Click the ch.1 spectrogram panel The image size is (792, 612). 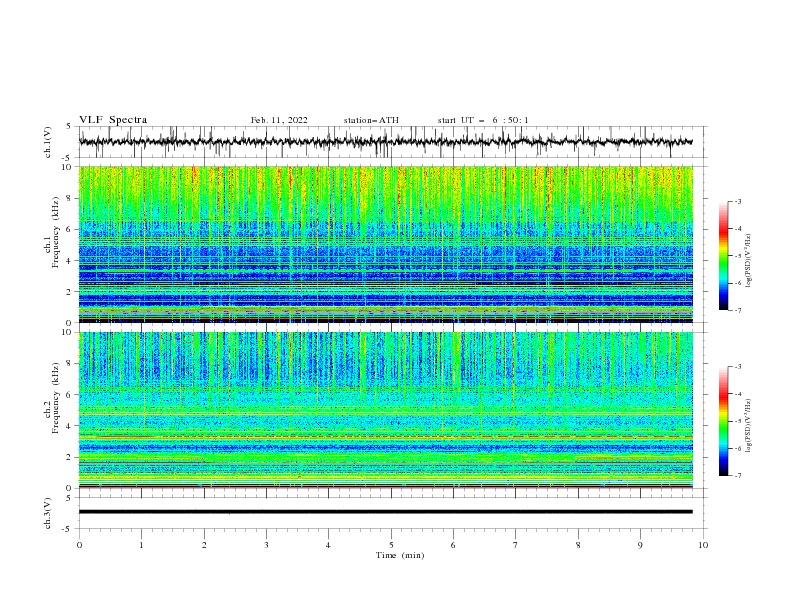tap(385, 244)
